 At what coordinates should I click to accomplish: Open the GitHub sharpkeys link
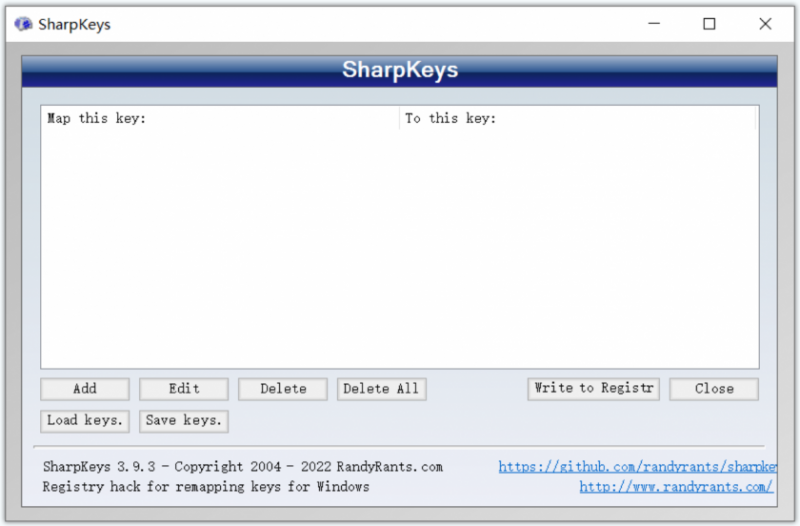coord(638,466)
